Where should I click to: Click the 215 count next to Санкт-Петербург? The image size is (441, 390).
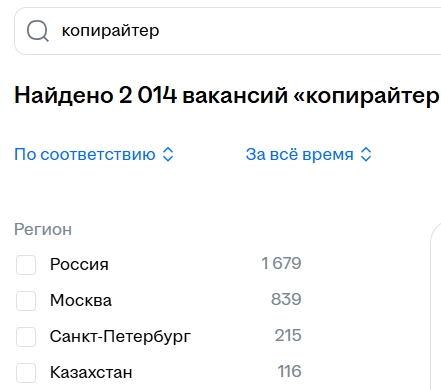(288, 335)
